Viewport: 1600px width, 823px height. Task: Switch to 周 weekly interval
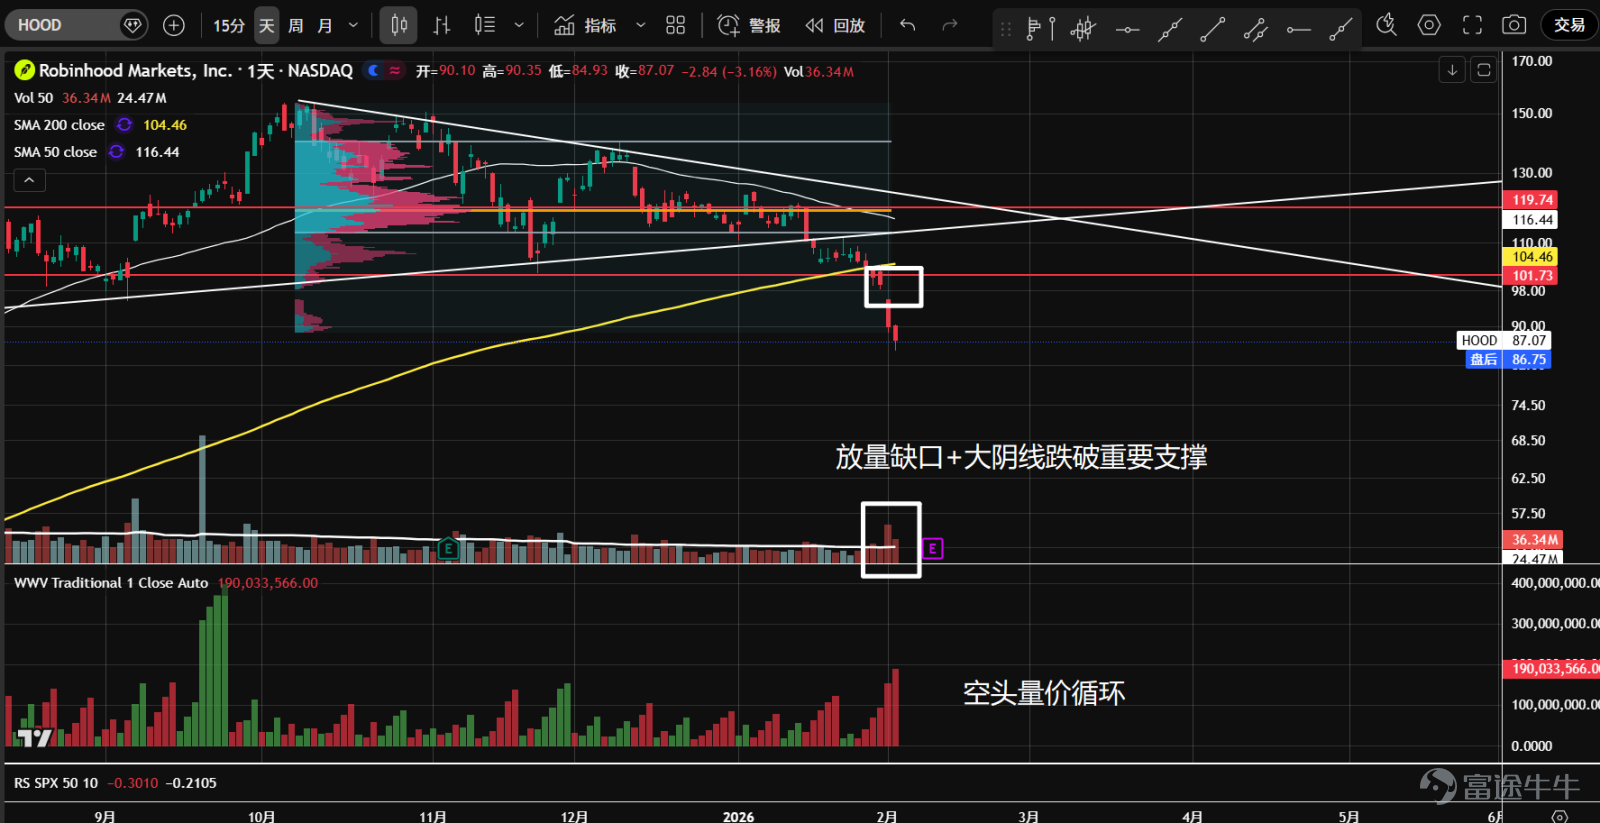pyautogui.click(x=296, y=25)
